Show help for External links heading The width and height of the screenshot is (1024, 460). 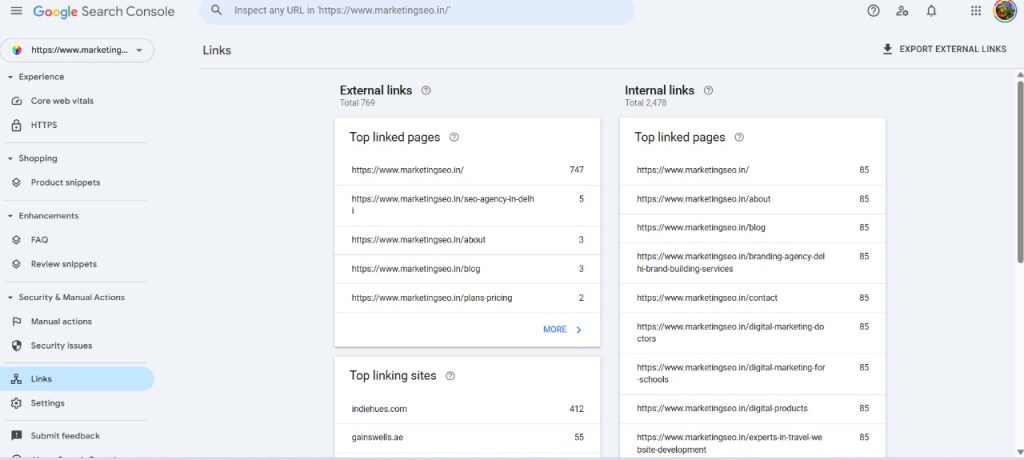coord(426,90)
